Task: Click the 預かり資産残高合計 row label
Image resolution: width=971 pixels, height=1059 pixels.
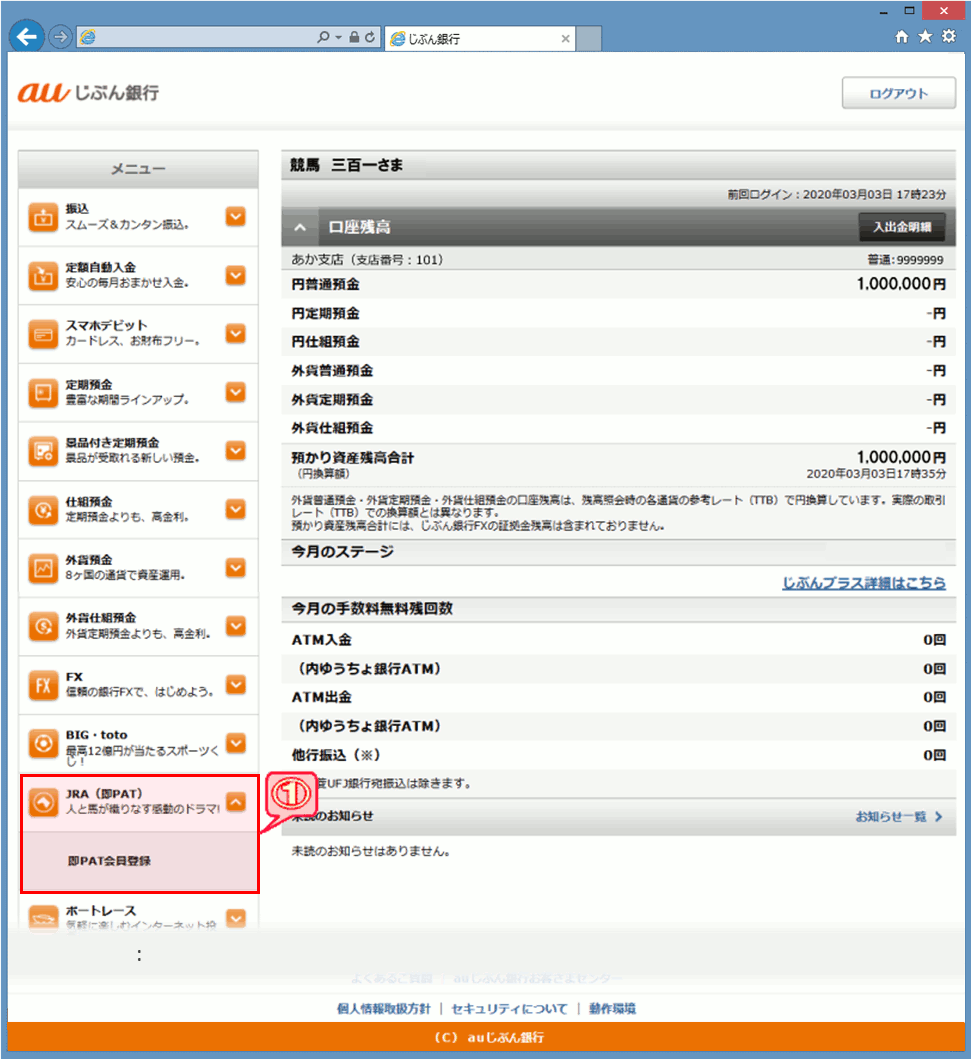Action: [x=352, y=458]
